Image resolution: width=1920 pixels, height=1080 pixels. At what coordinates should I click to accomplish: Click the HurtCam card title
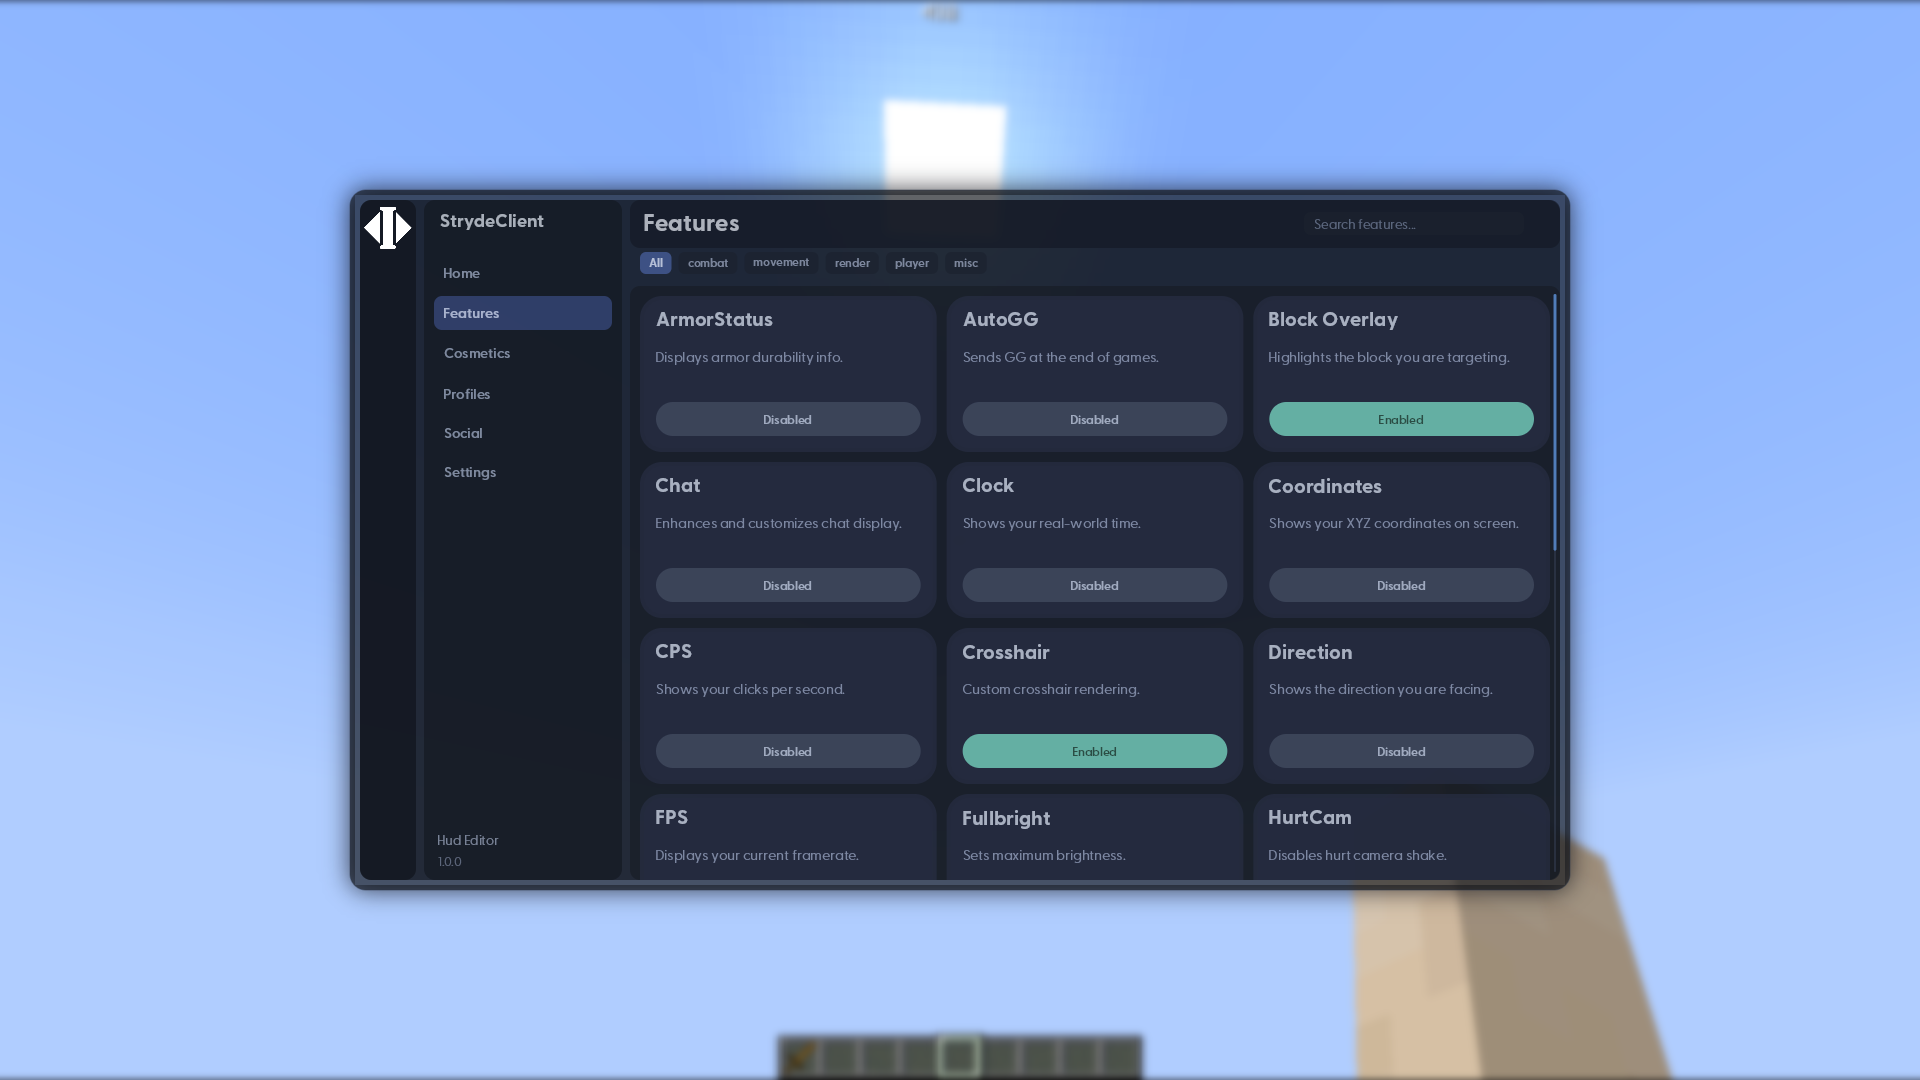point(1310,818)
